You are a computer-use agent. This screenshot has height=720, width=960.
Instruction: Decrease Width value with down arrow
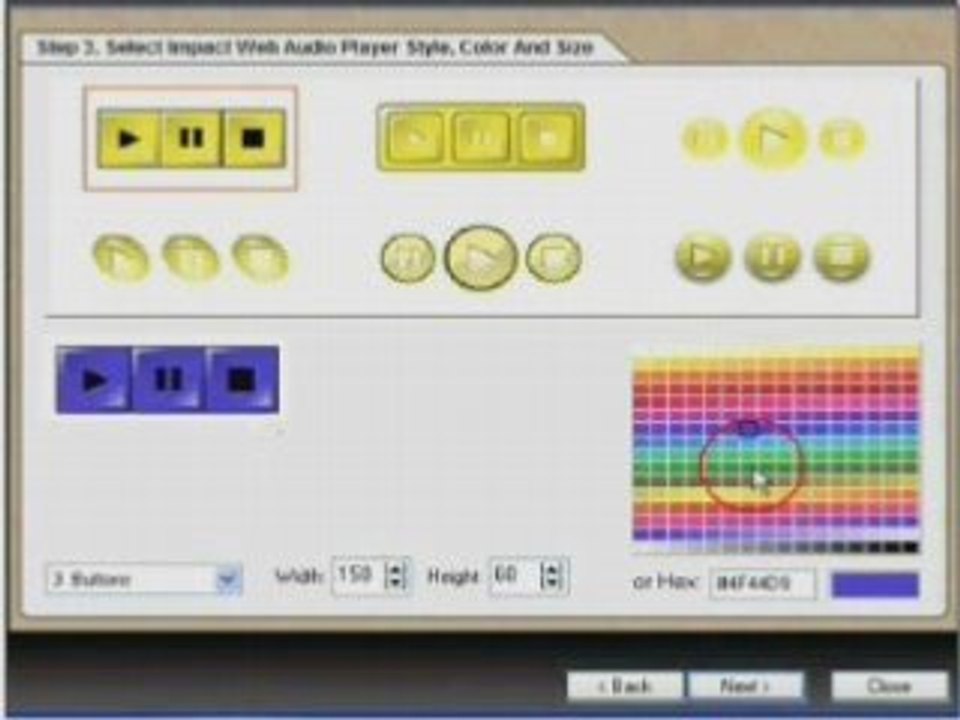pyautogui.click(x=396, y=582)
